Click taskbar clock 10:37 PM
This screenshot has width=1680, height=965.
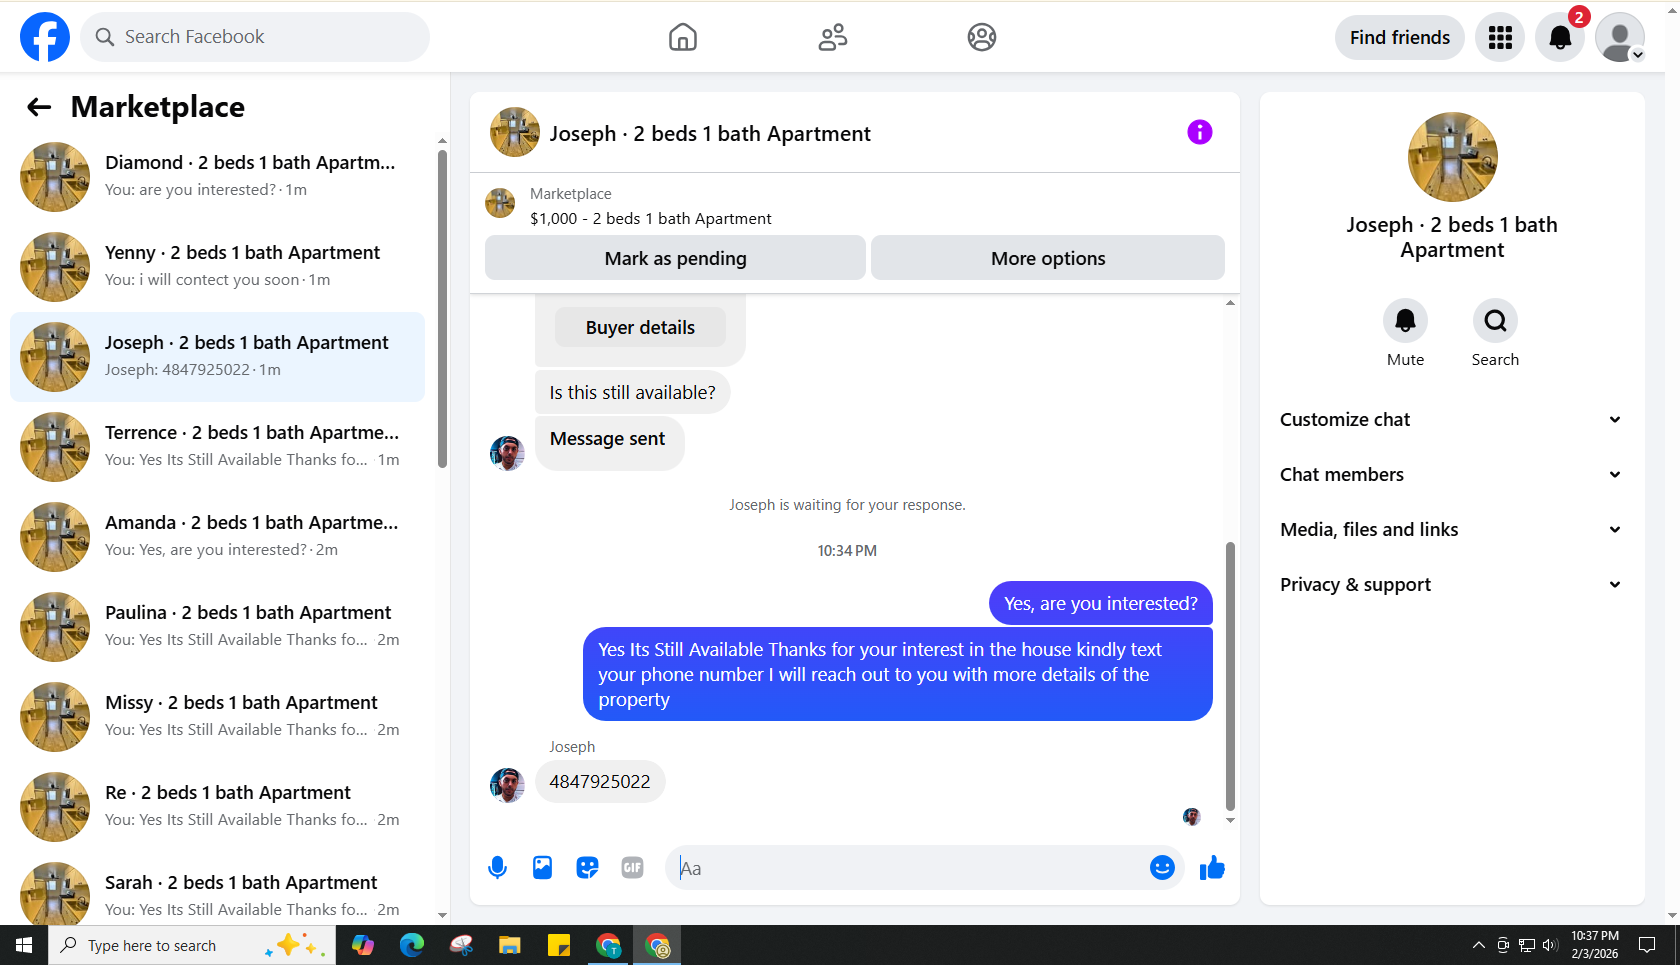1594,945
